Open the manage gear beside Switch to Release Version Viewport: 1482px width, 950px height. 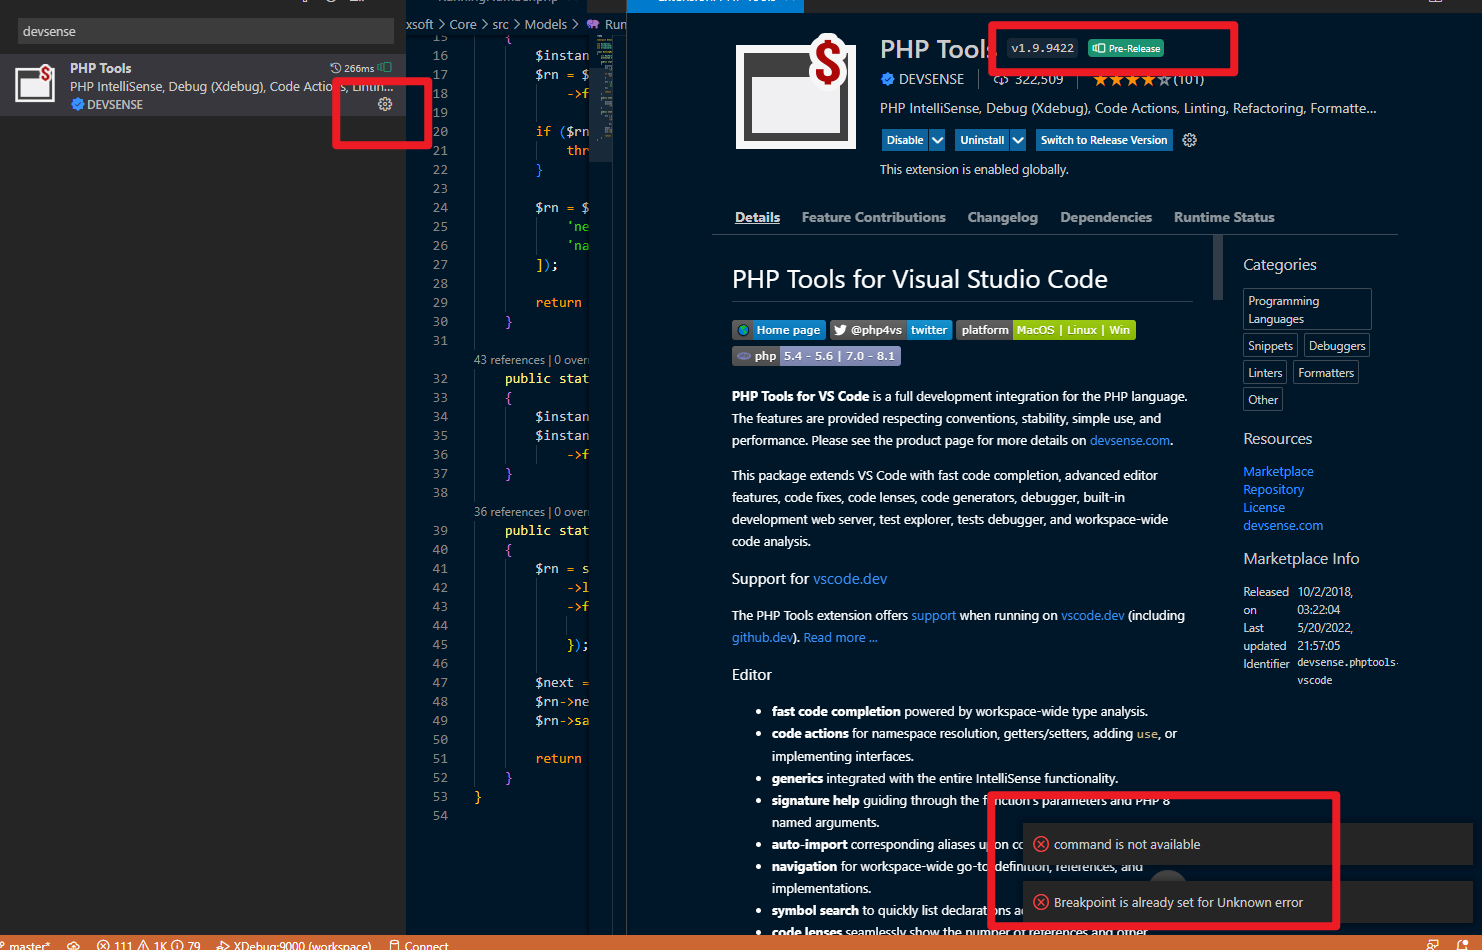click(1189, 140)
